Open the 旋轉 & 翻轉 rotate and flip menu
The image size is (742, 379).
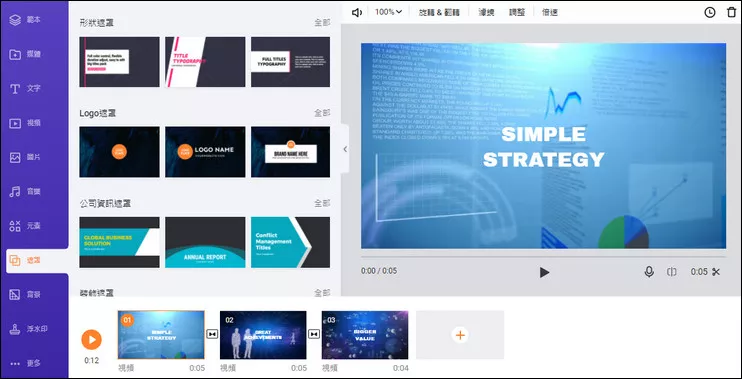(439, 12)
